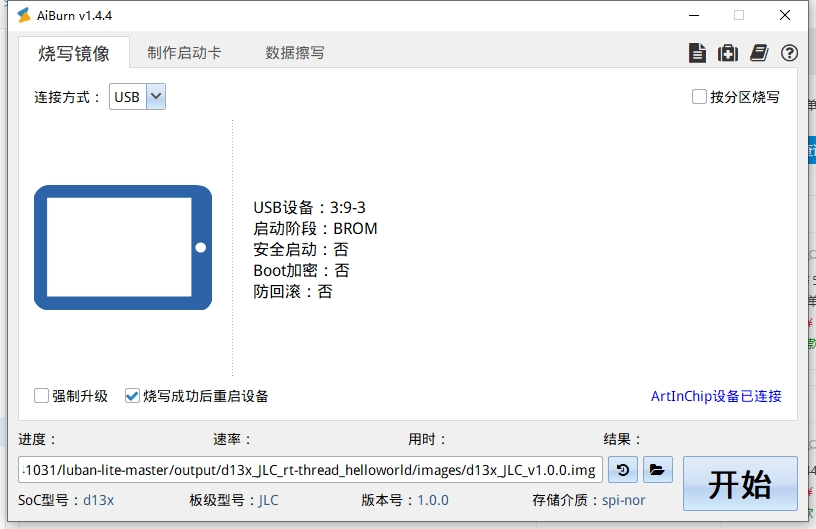Maximize the AiBurn window
The height and width of the screenshot is (529, 816).
coord(739,15)
